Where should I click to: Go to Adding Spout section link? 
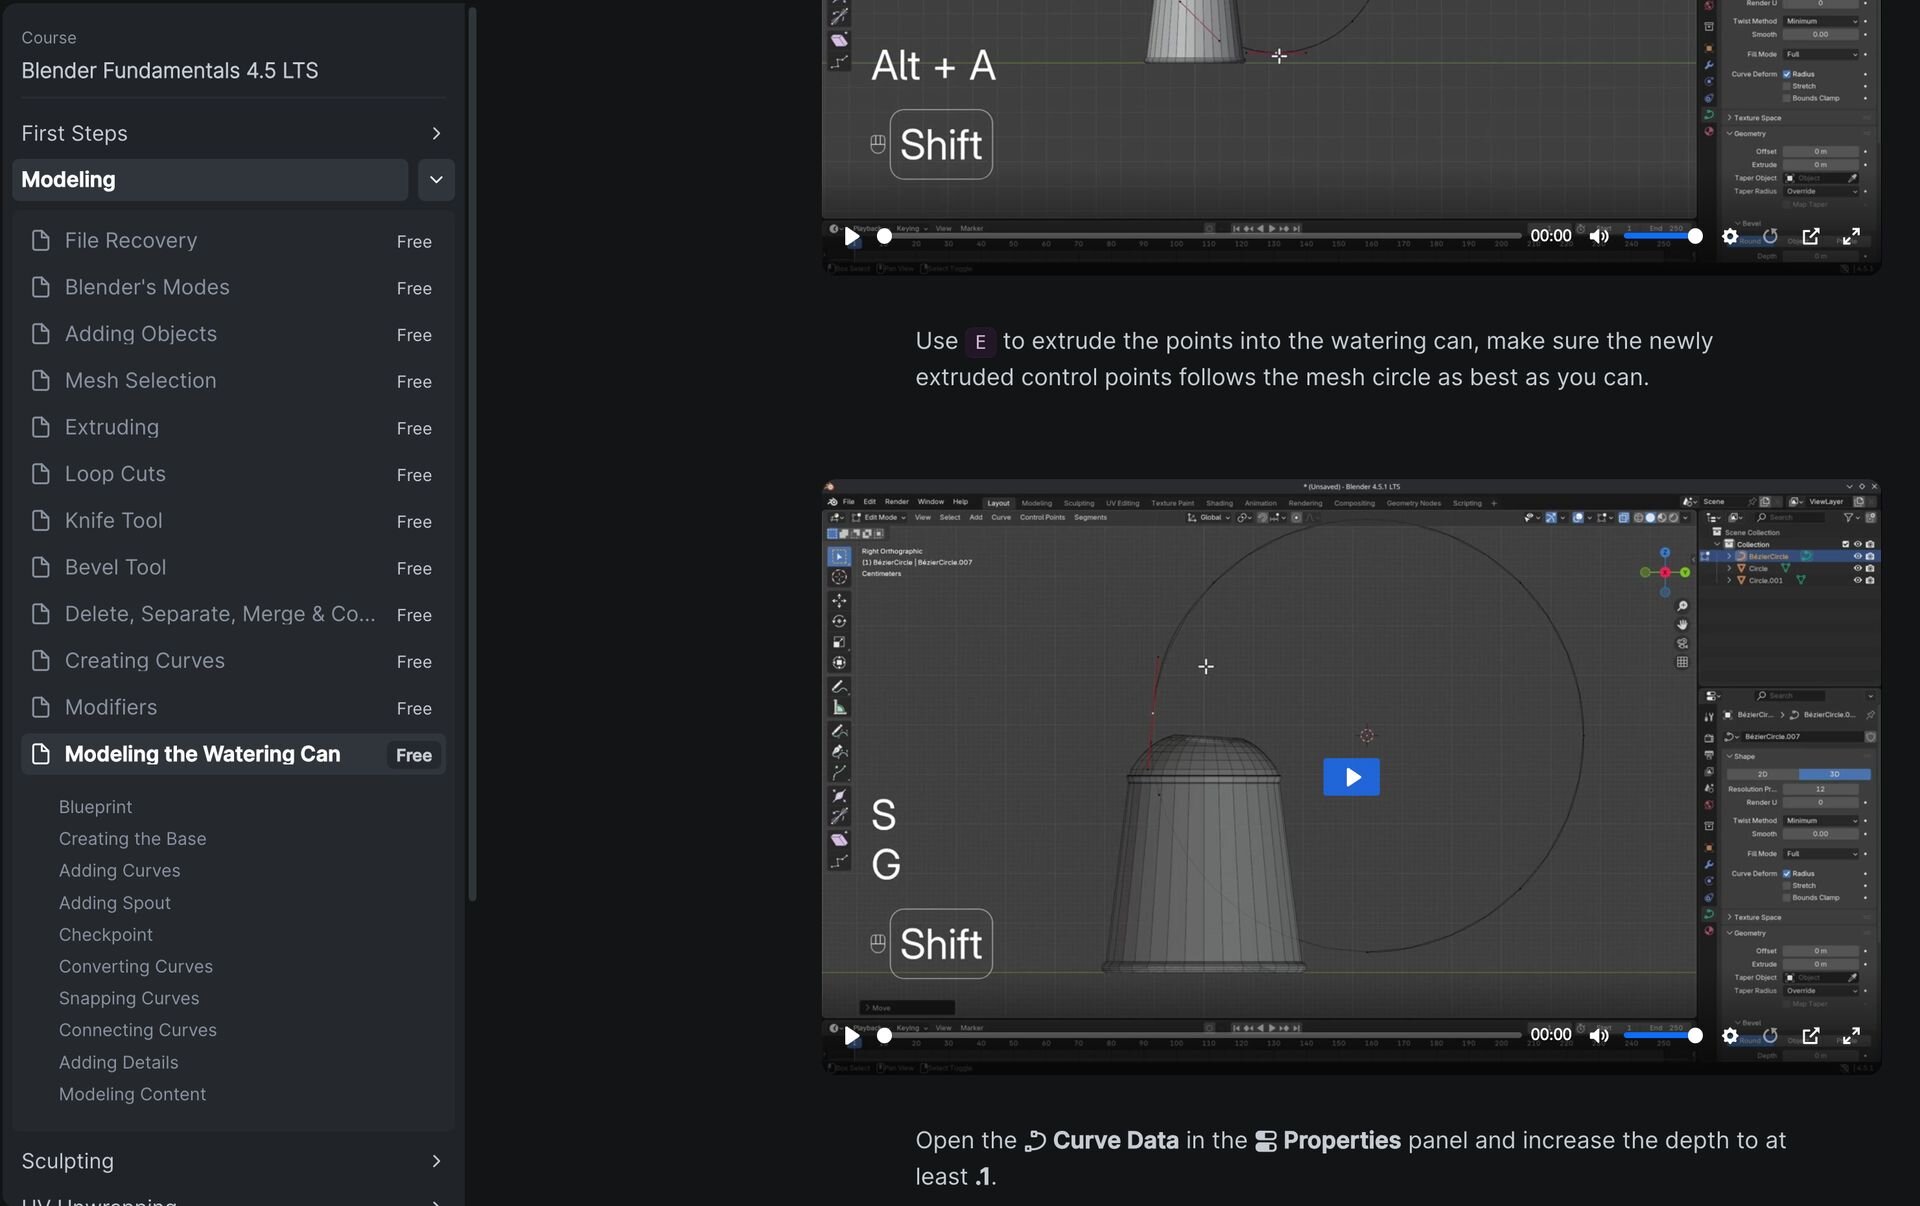pyautogui.click(x=115, y=902)
